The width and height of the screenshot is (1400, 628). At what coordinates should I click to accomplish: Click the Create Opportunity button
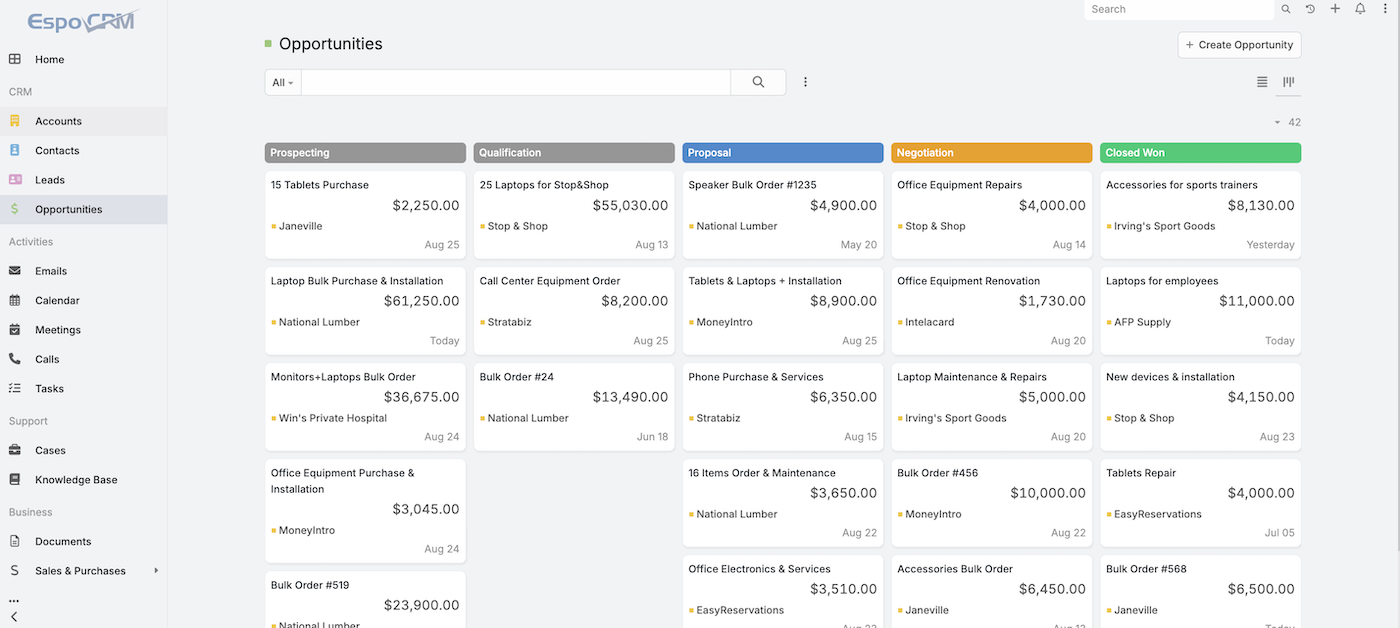coord(1240,45)
